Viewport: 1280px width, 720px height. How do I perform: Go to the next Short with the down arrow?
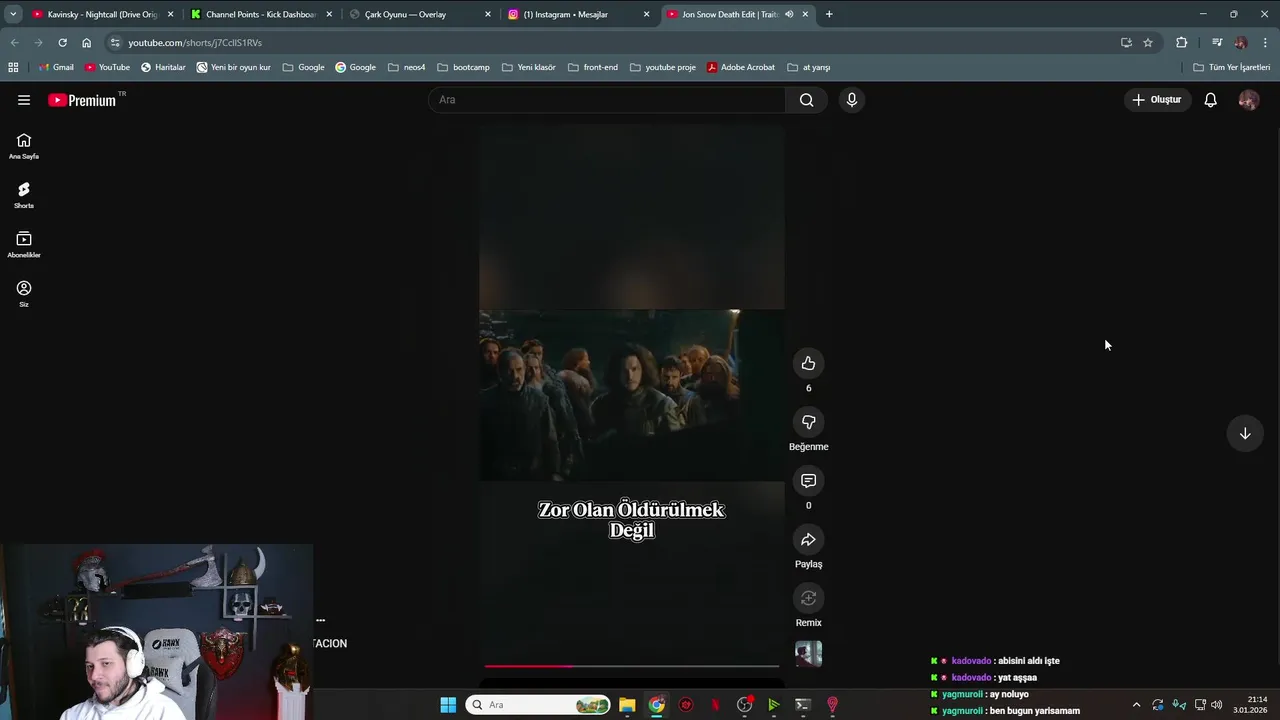(x=1245, y=434)
